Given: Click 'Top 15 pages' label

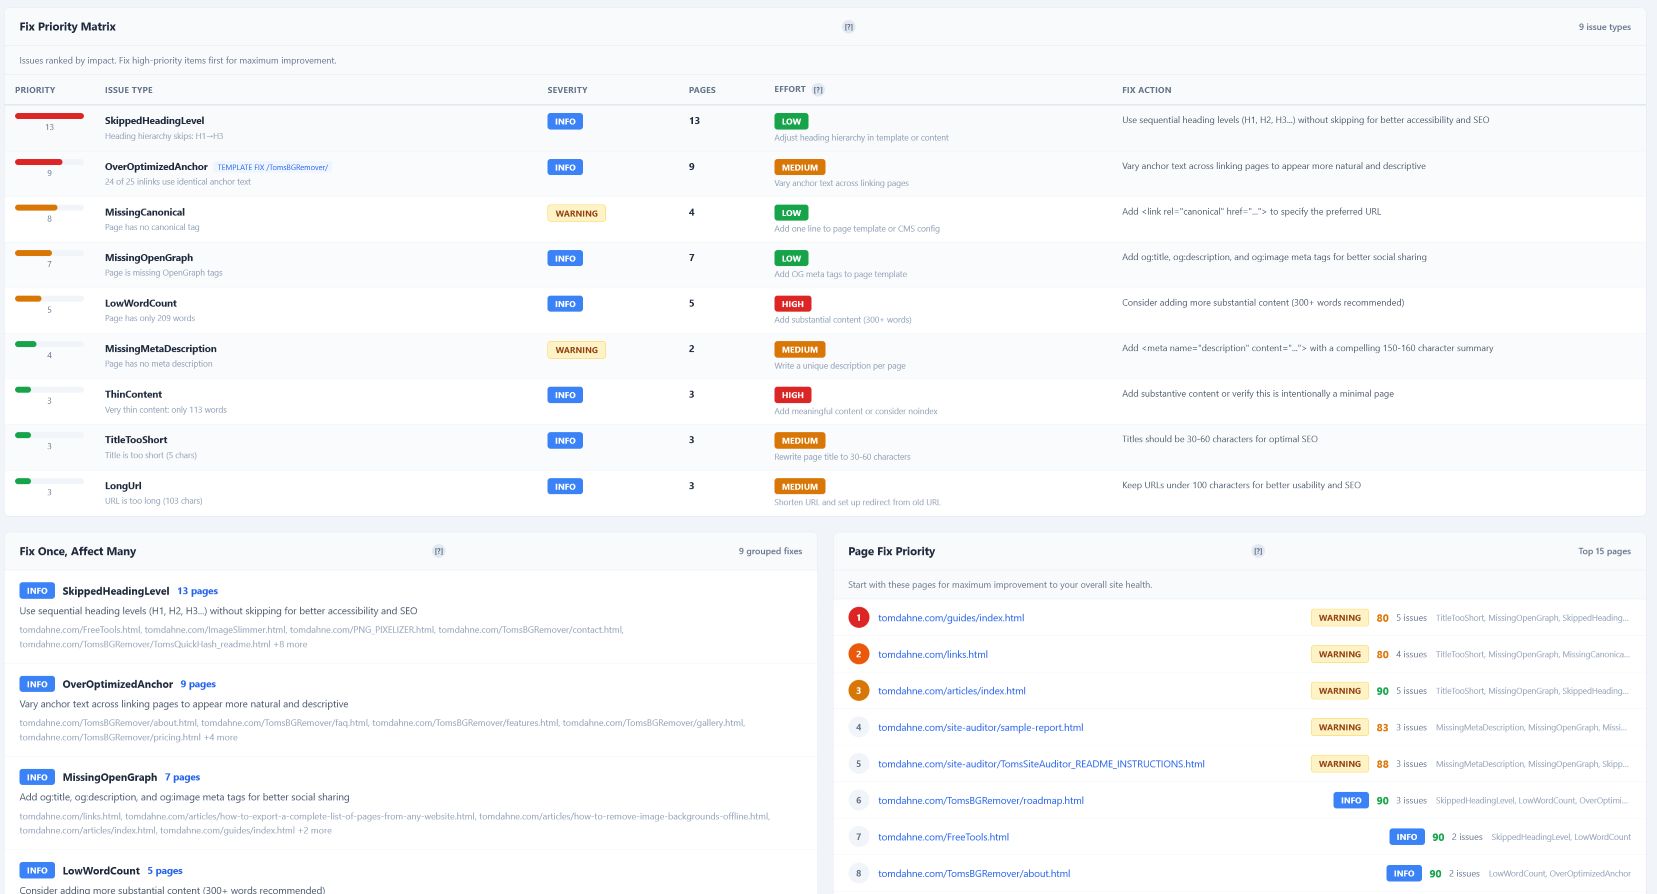Looking at the screenshot, I should click(1604, 551).
